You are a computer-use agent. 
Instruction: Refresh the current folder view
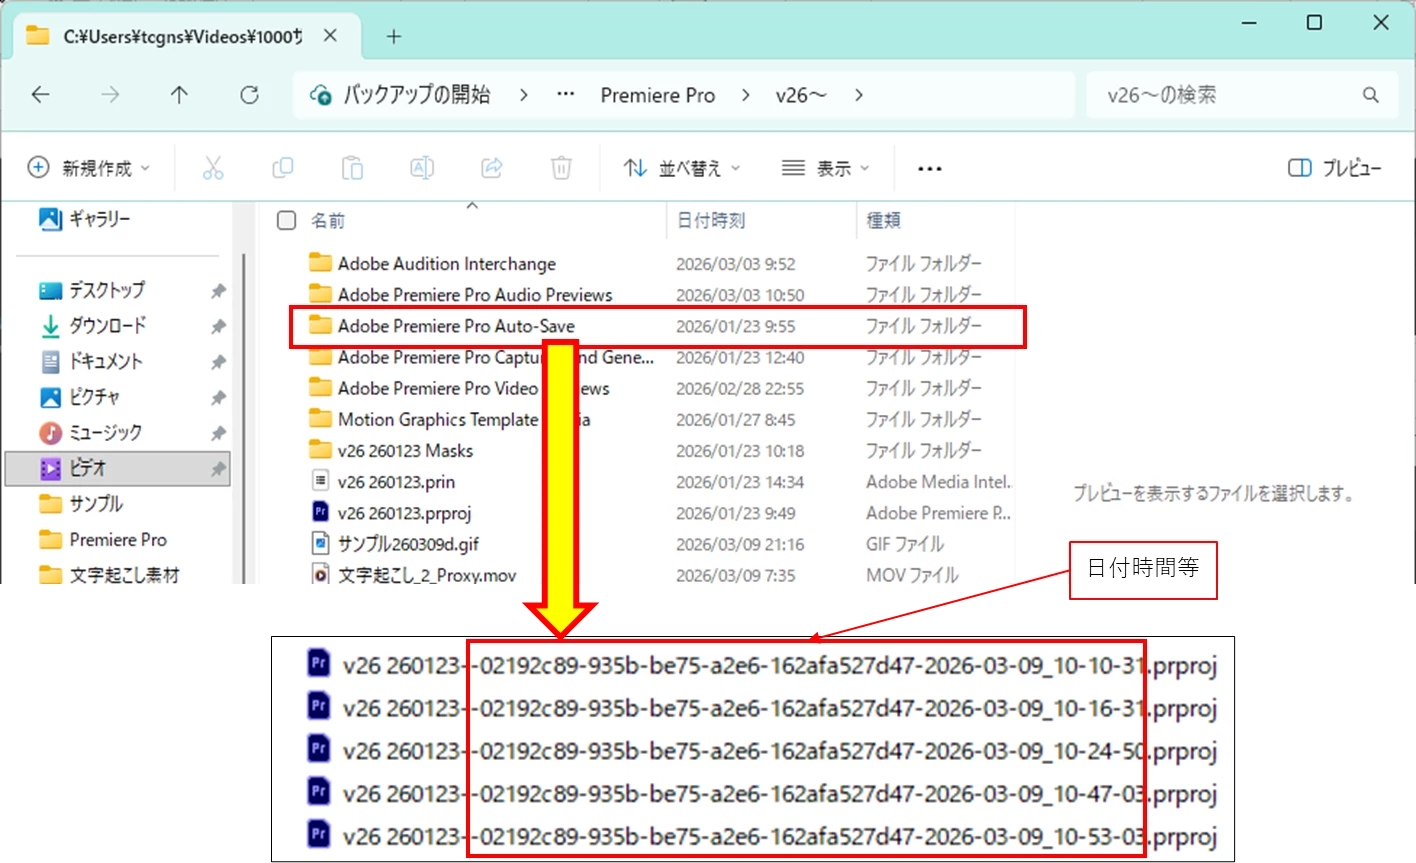249,95
